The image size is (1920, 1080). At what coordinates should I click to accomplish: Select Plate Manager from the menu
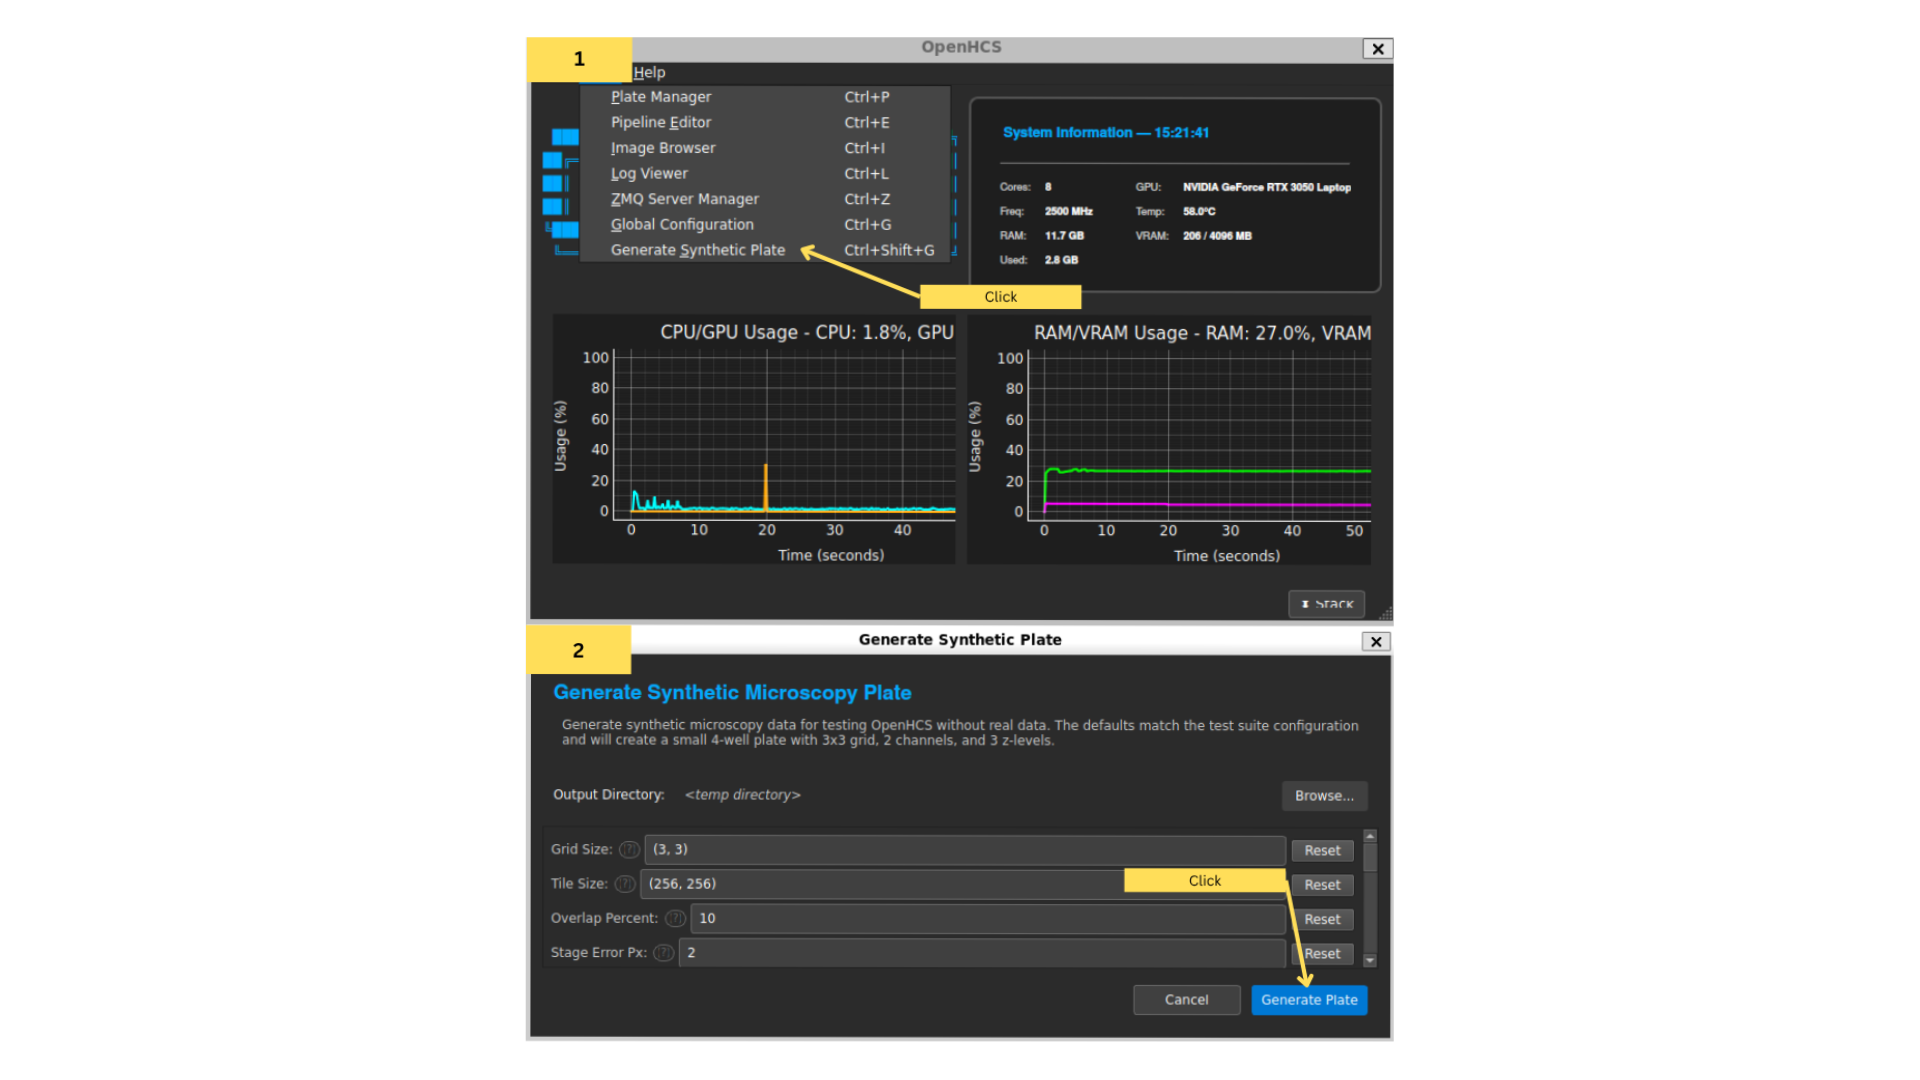click(x=765, y=97)
